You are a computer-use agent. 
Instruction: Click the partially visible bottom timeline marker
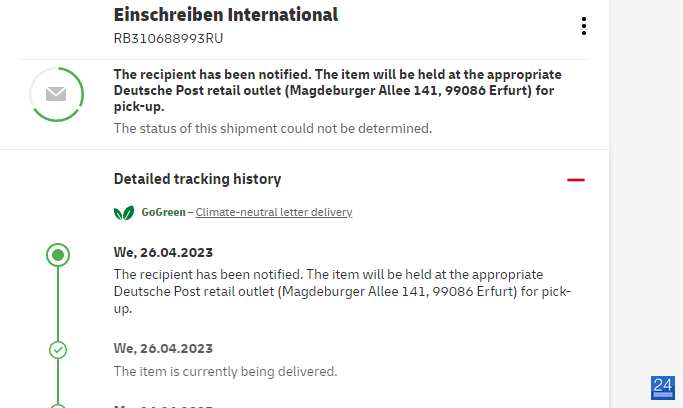tap(58, 406)
